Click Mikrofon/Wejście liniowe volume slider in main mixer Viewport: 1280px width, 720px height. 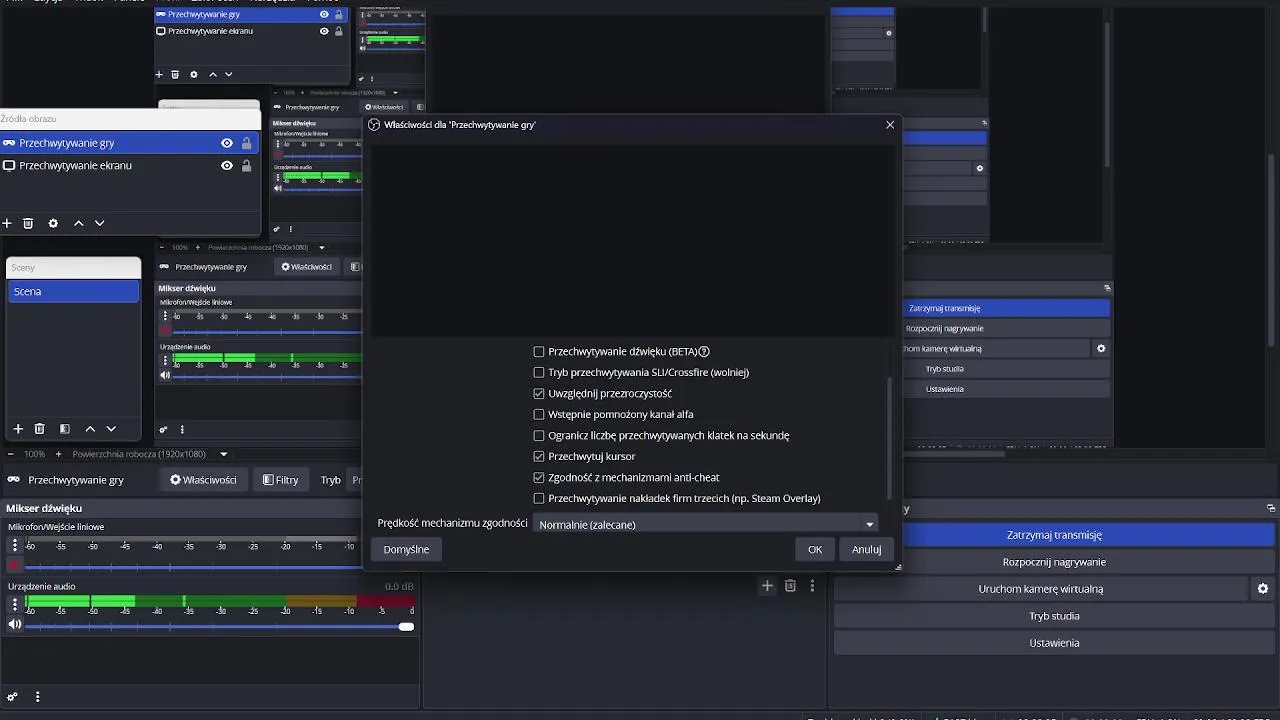click(x=195, y=567)
